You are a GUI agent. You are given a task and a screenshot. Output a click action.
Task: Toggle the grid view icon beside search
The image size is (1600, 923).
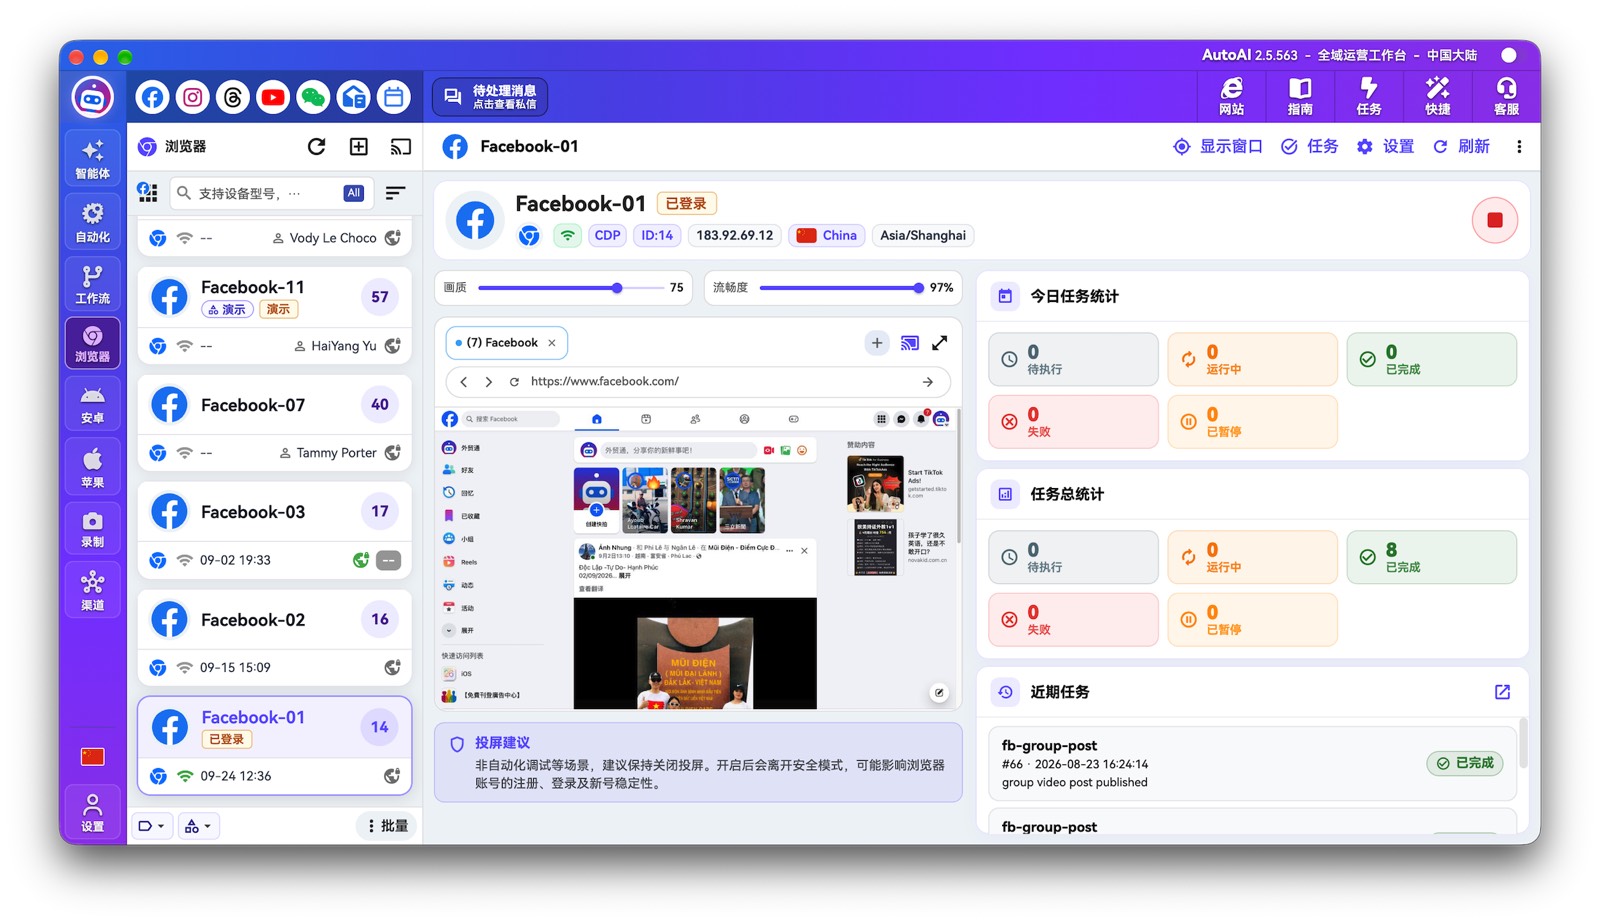tap(148, 192)
